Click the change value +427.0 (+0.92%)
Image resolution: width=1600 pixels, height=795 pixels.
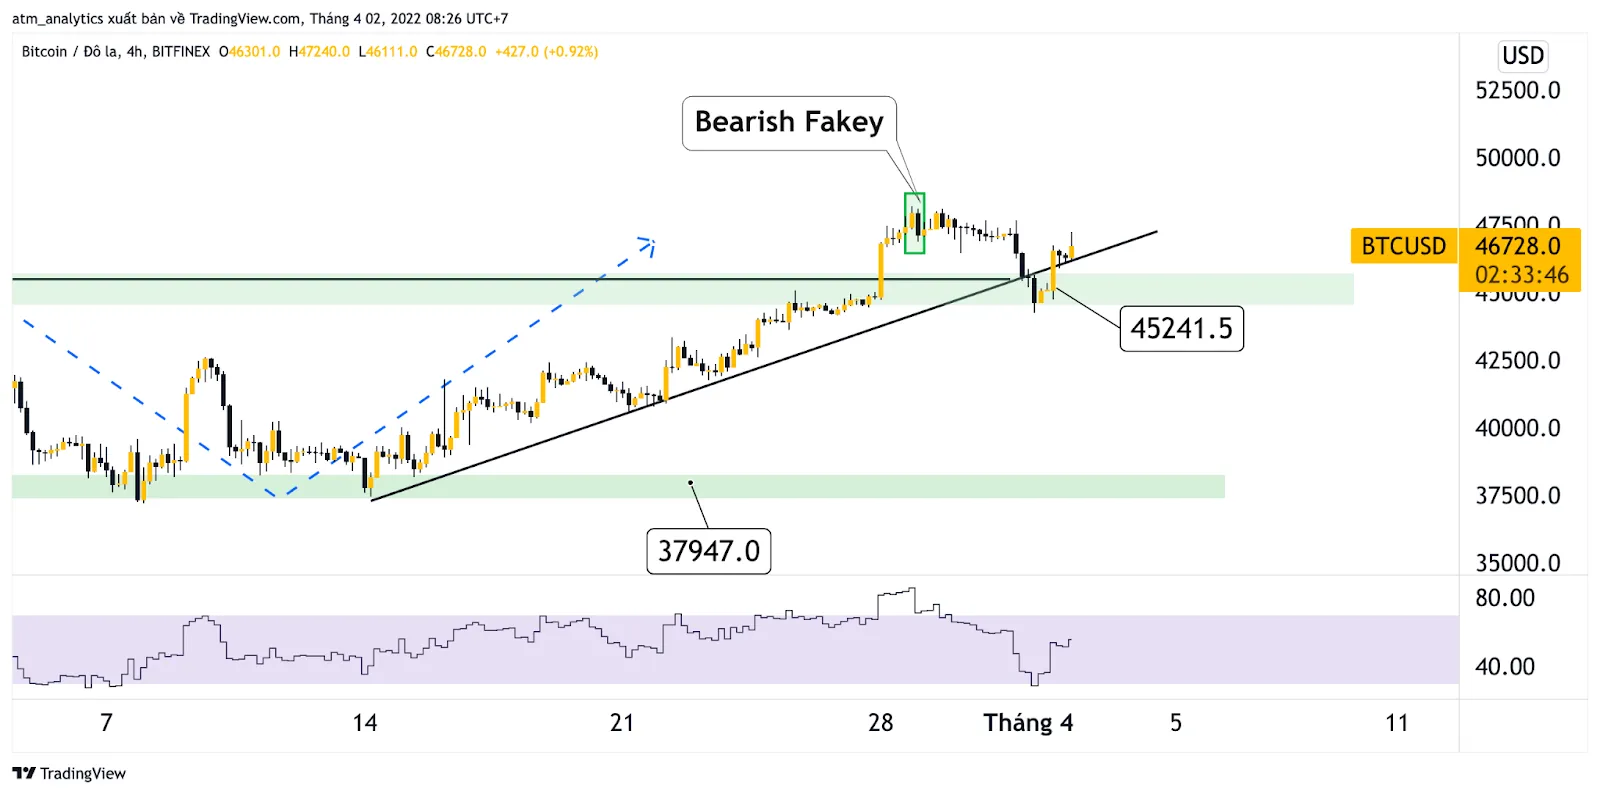pyautogui.click(x=547, y=51)
